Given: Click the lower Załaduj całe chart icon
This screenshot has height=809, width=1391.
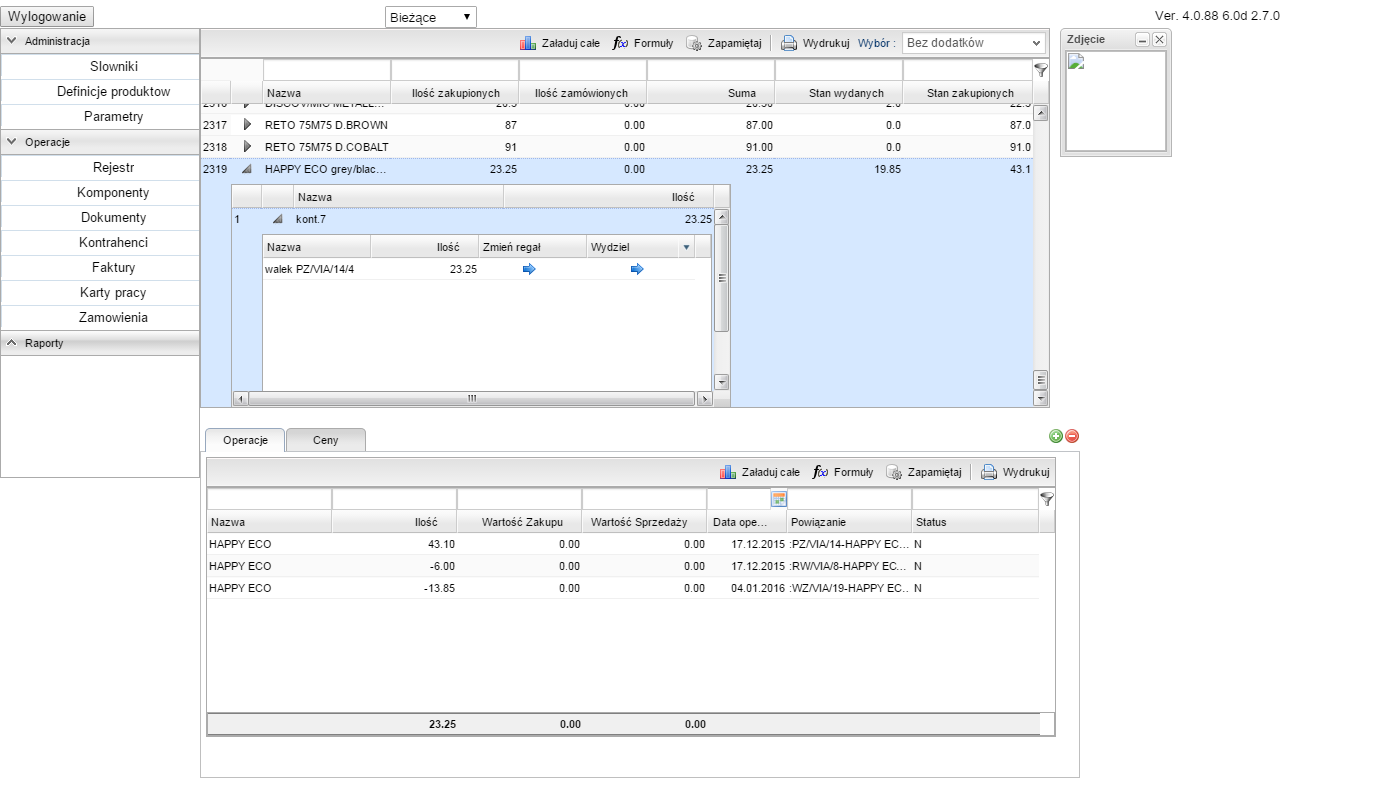Looking at the screenshot, I should click(728, 472).
